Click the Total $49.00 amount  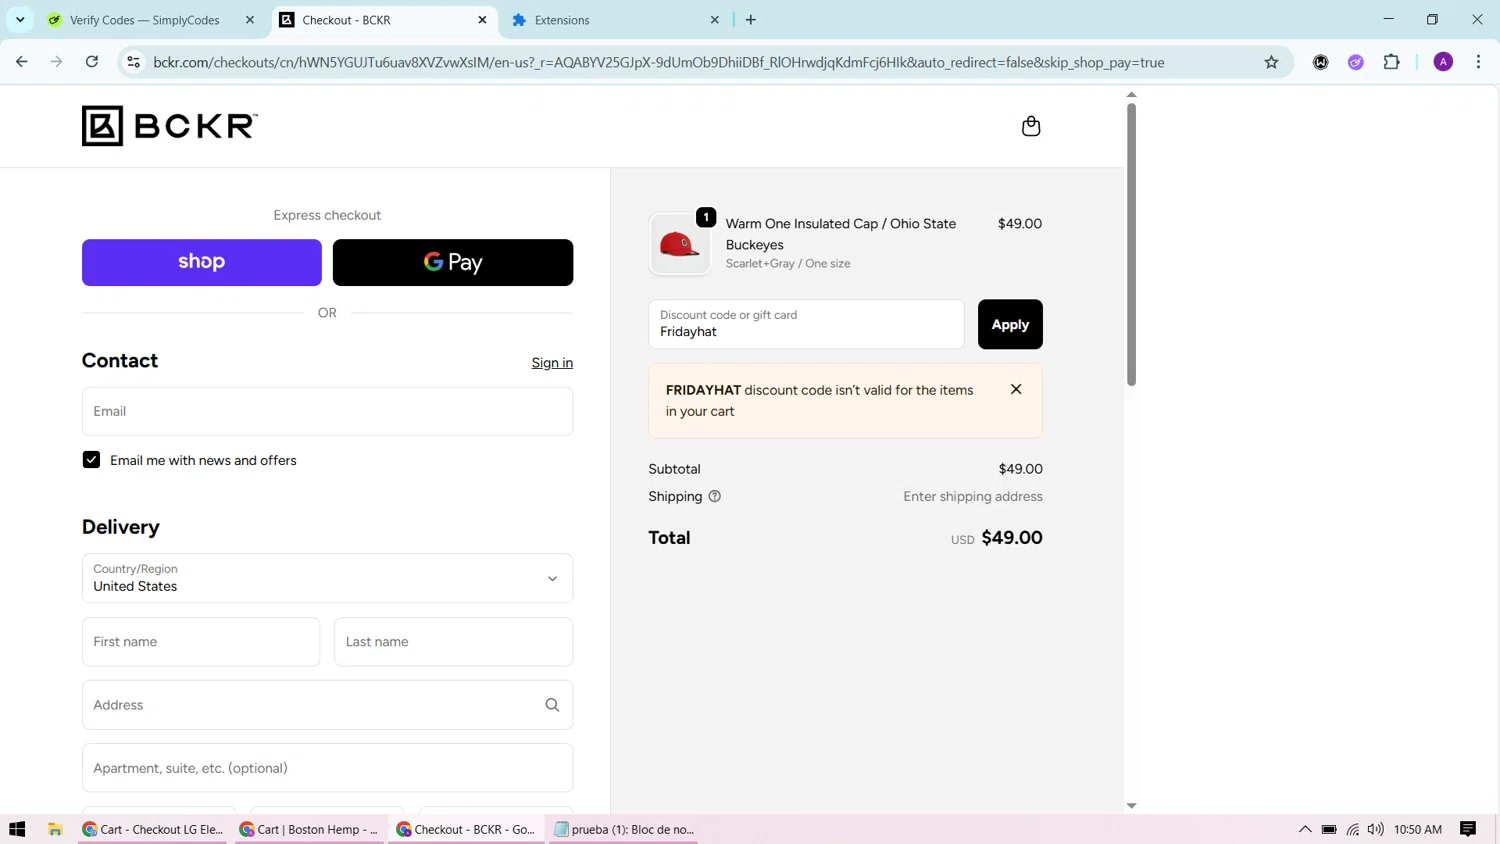pos(1012,538)
